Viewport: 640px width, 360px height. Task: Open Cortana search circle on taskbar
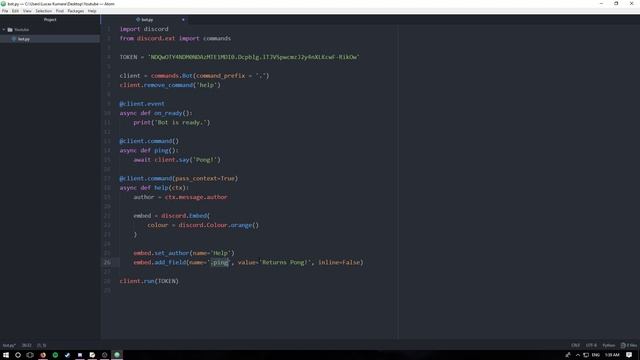pos(18,355)
